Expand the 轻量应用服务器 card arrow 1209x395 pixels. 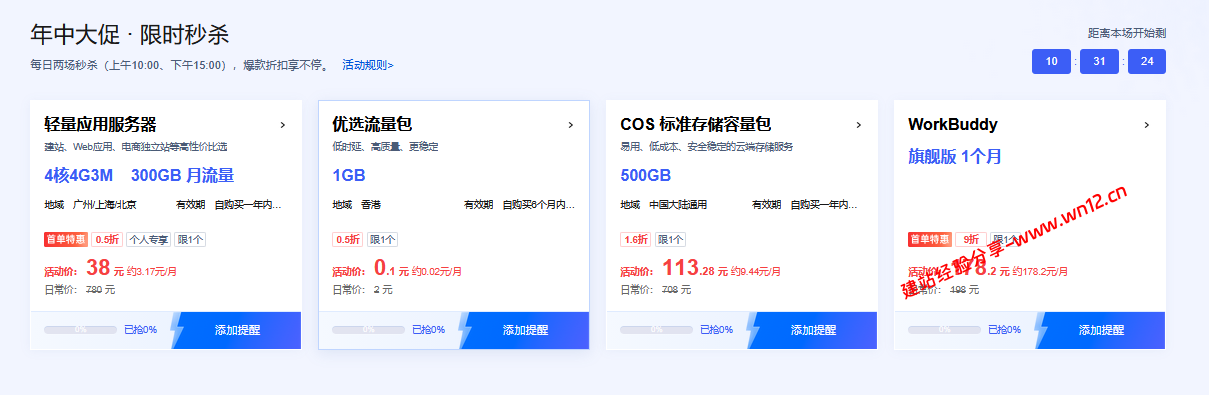[283, 125]
